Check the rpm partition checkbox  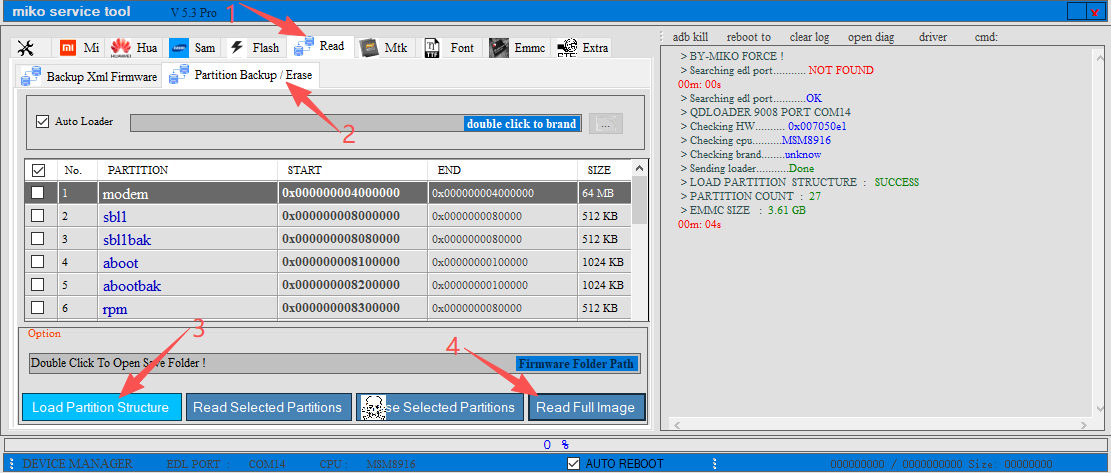click(38, 307)
